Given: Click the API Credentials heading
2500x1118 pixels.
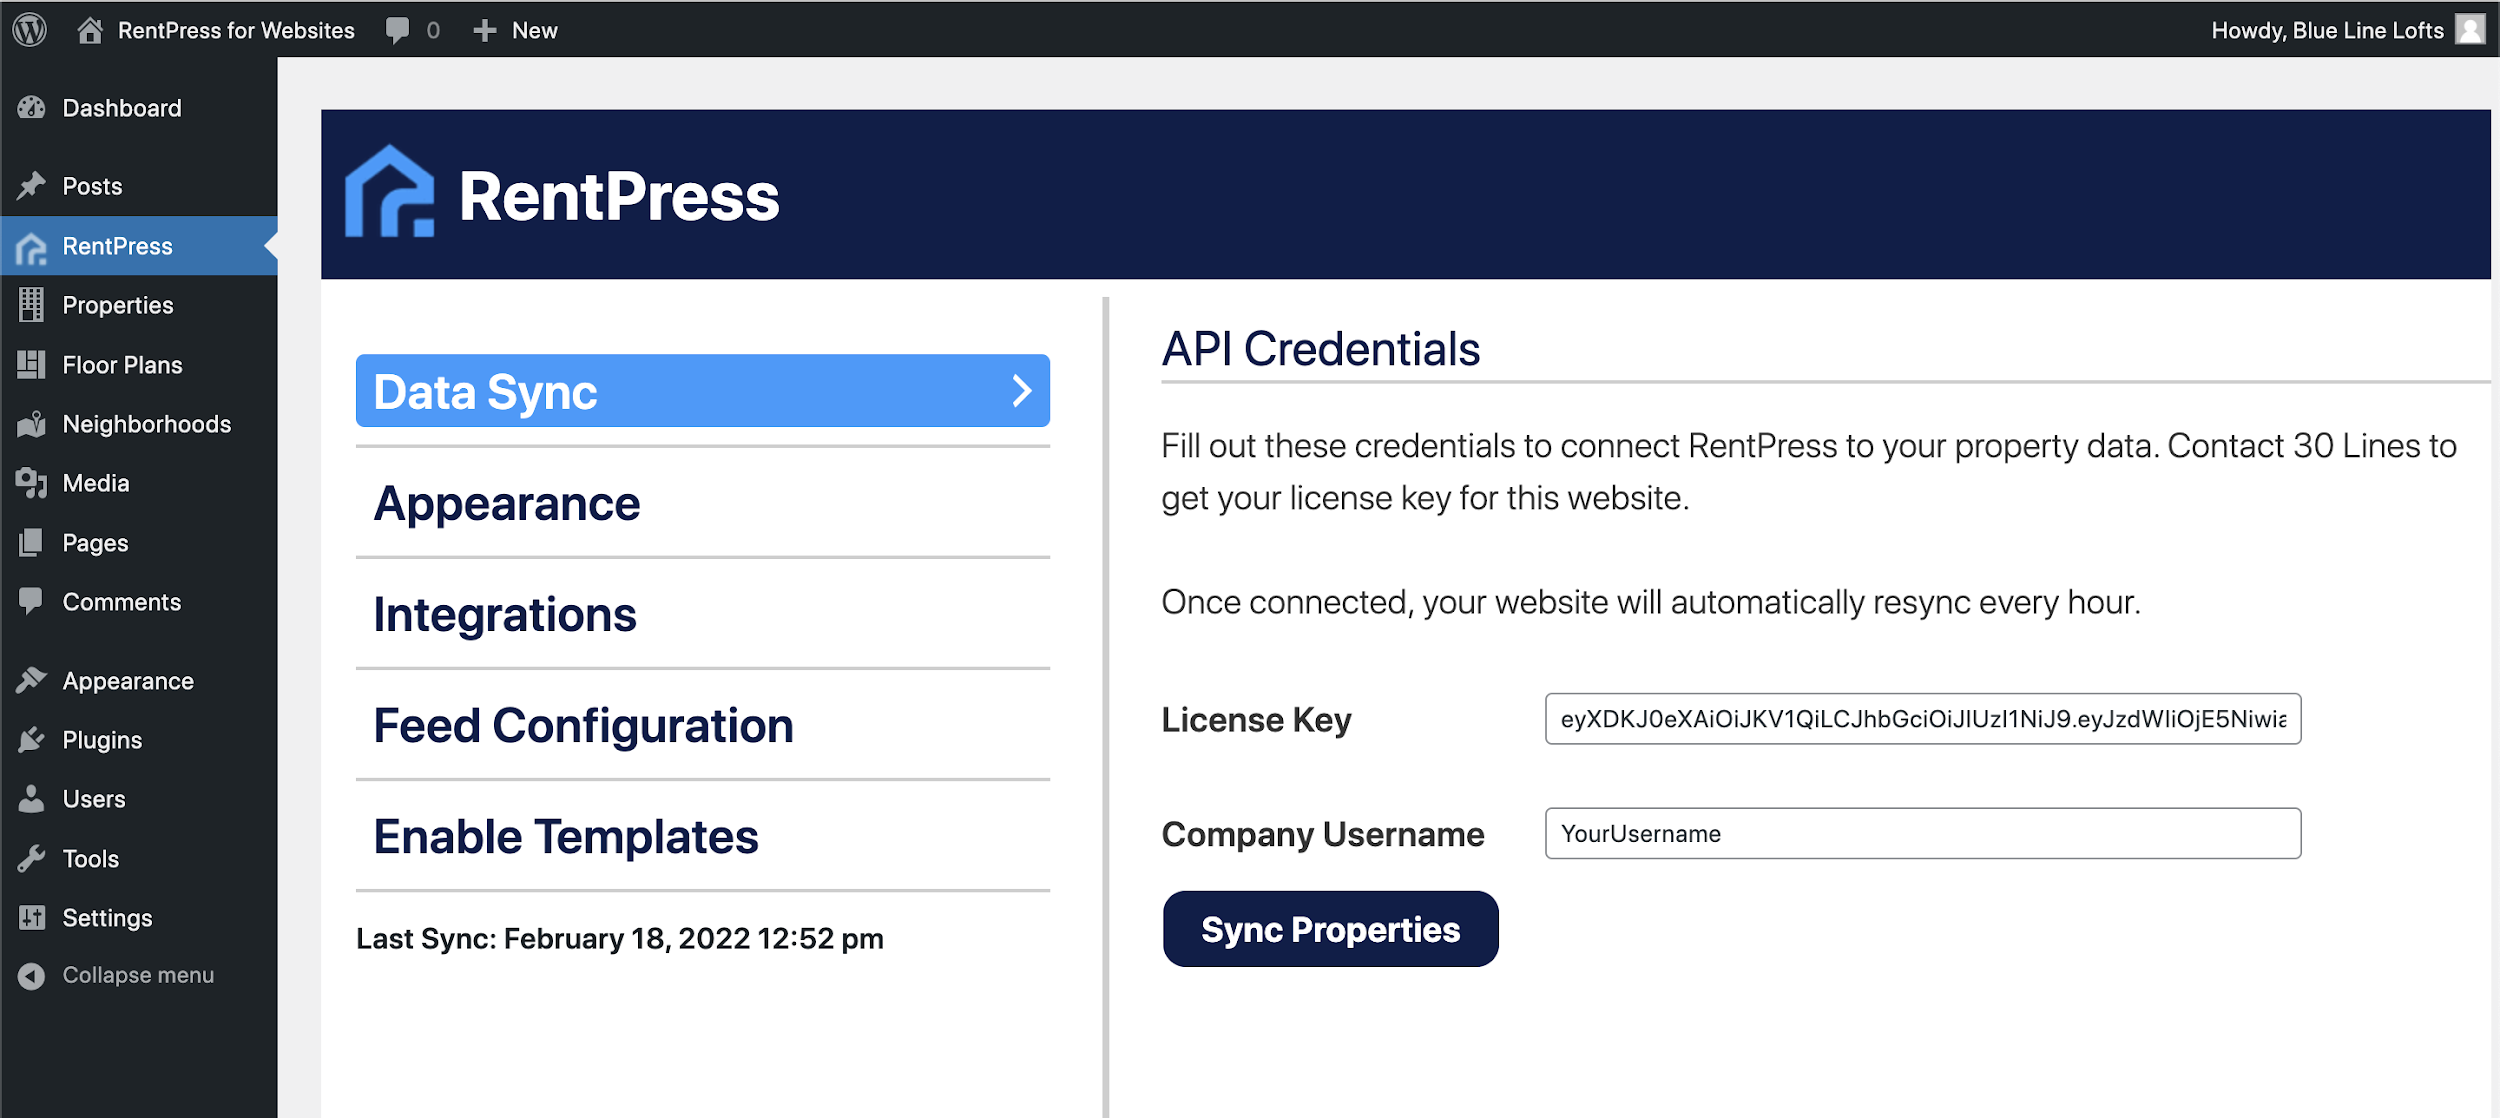Looking at the screenshot, I should point(1320,349).
